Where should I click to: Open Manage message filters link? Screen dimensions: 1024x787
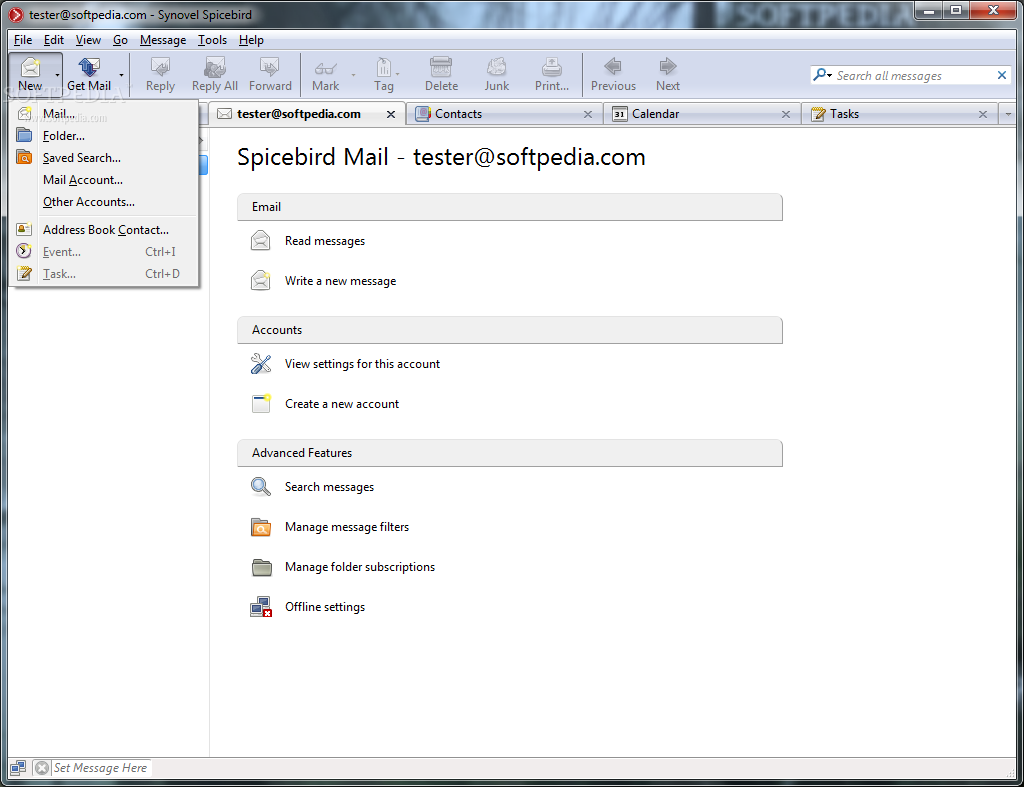click(x=347, y=526)
